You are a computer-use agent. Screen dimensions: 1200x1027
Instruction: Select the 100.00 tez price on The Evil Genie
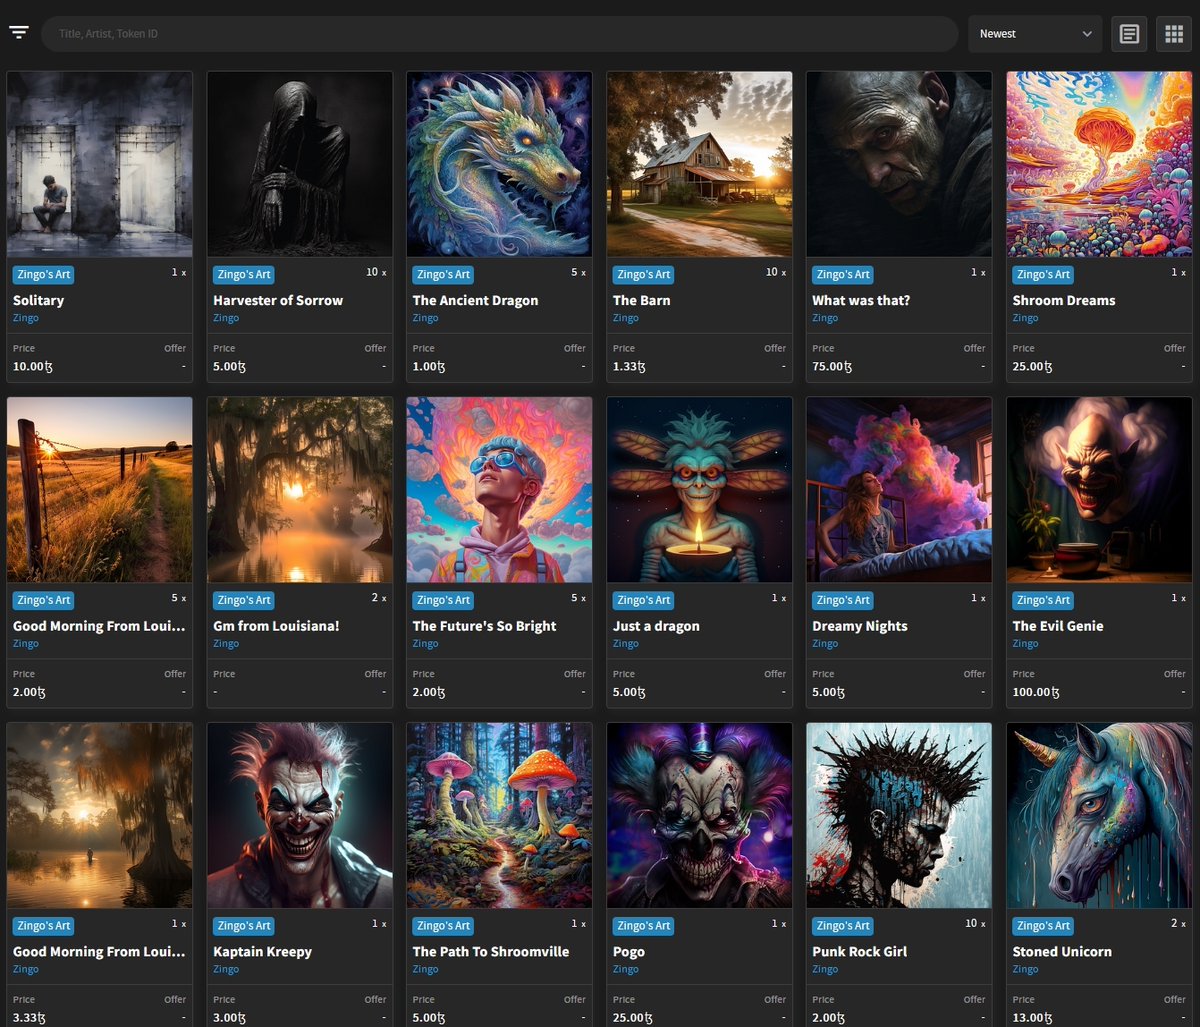click(1036, 692)
